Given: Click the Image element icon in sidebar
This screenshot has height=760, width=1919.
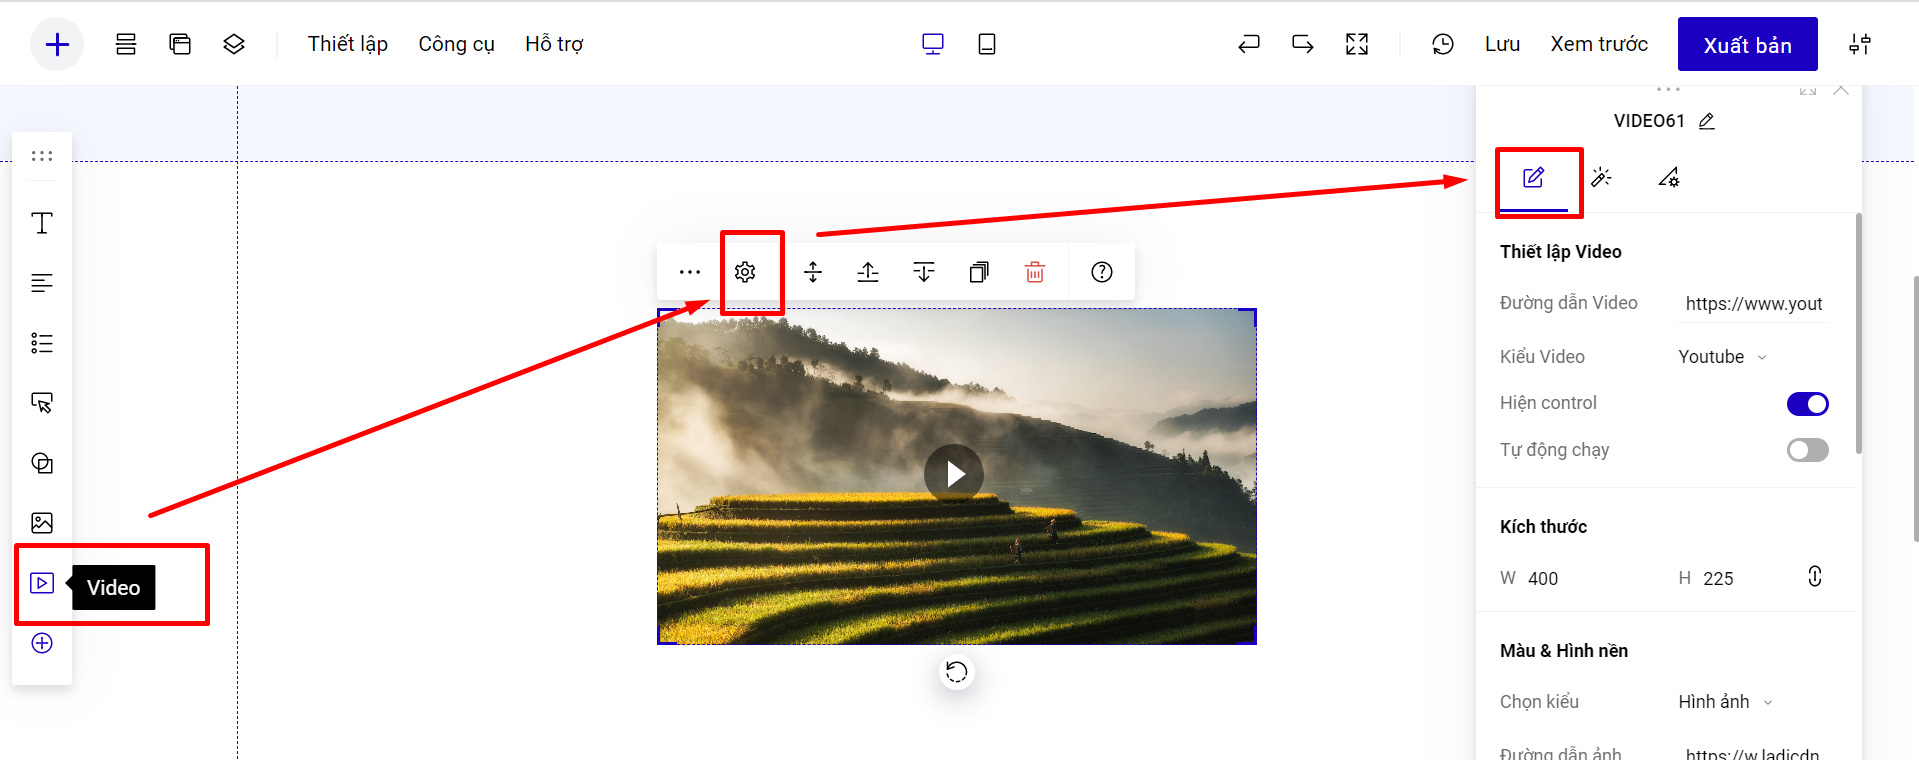Looking at the screenshot, I should (x=42, y=523).
